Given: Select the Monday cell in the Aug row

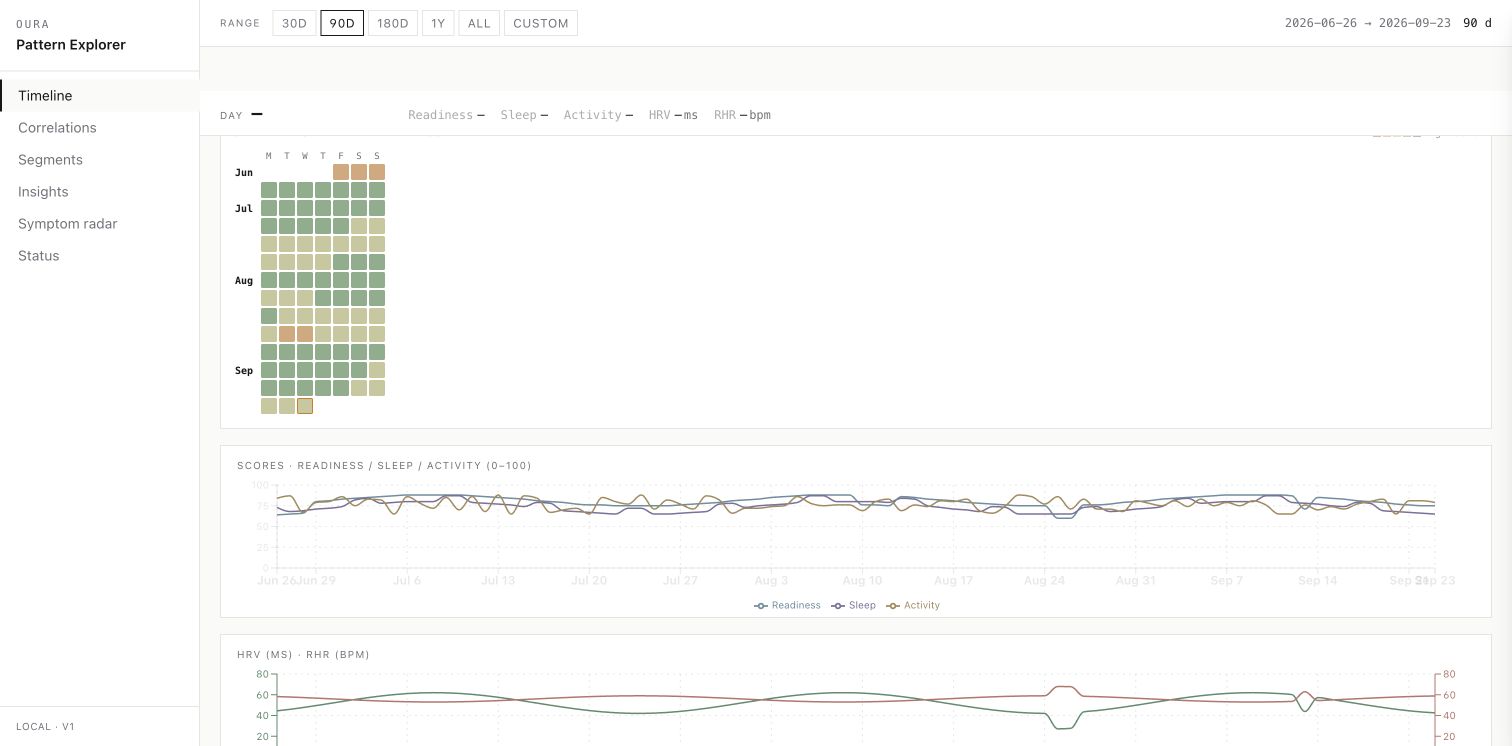Looking at the screenshot, I should pyautogui.click(x=269, y=280).
